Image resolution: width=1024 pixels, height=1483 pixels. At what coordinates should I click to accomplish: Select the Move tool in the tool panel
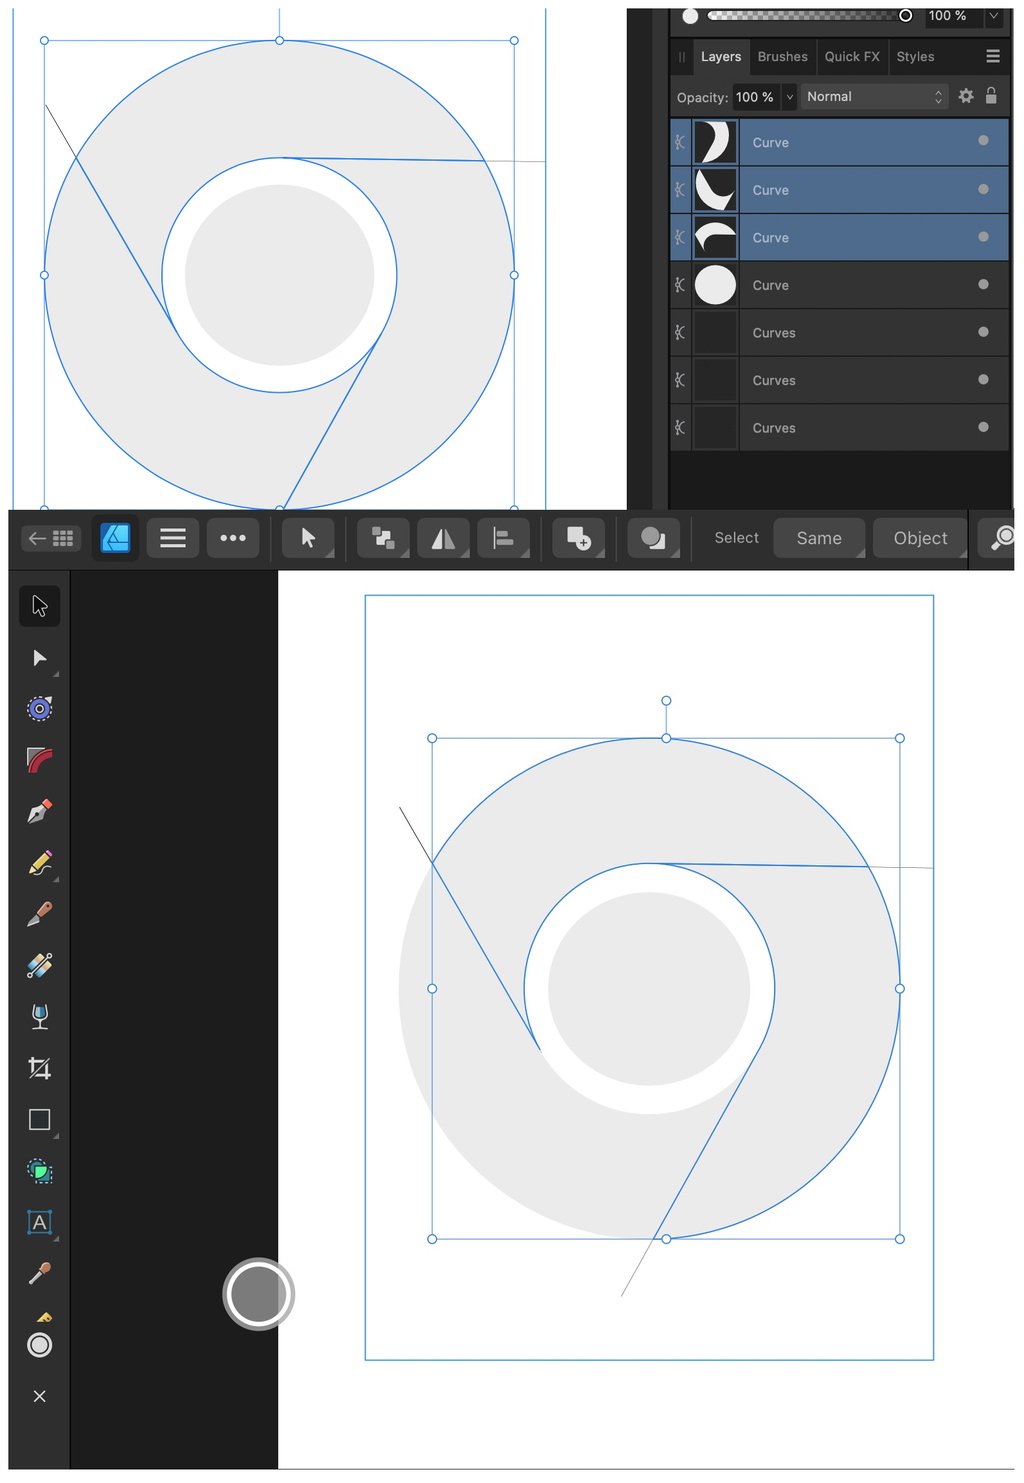pyautogui.click(x=40, y=606)
